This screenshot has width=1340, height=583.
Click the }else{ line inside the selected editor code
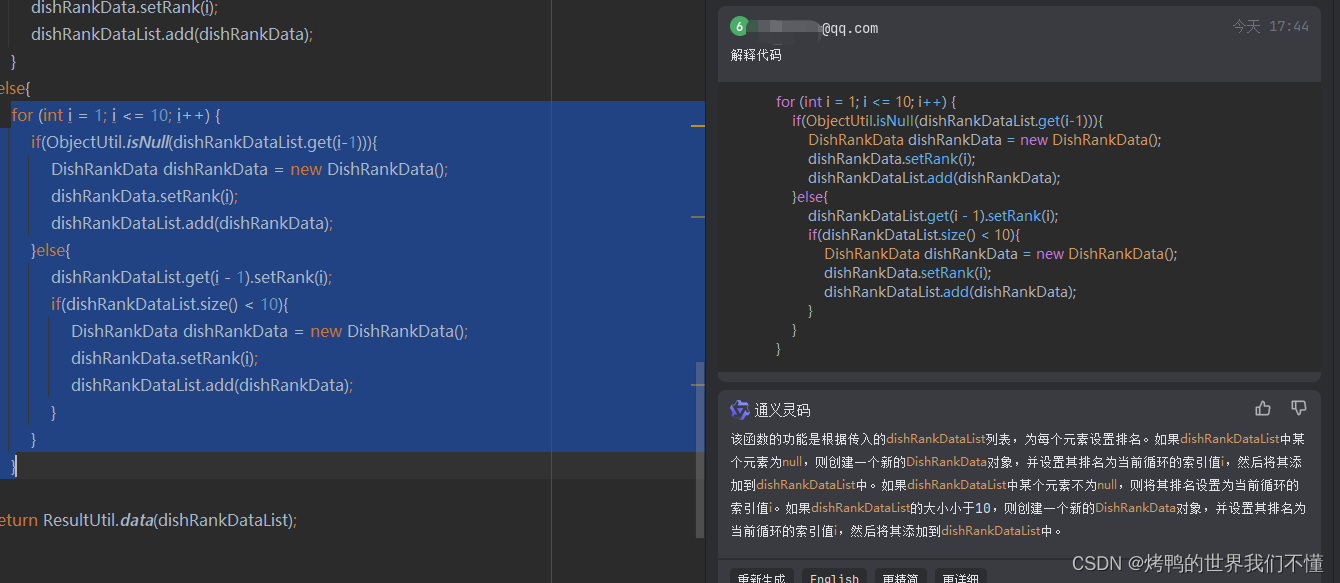click(x=51, y=250)
